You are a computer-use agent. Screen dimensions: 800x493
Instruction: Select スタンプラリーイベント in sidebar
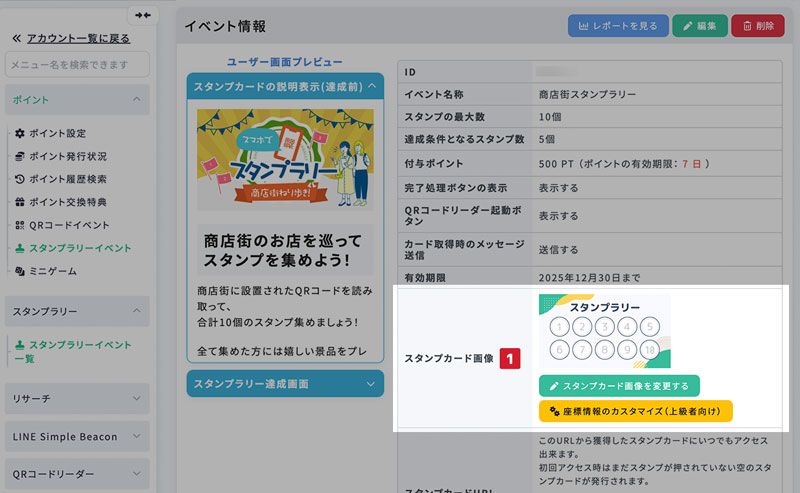(79, 248)
